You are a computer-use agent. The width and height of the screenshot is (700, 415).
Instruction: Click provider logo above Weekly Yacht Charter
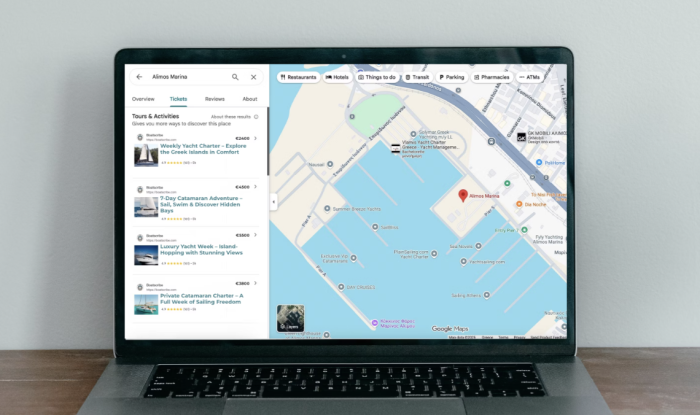click(140, 137)
